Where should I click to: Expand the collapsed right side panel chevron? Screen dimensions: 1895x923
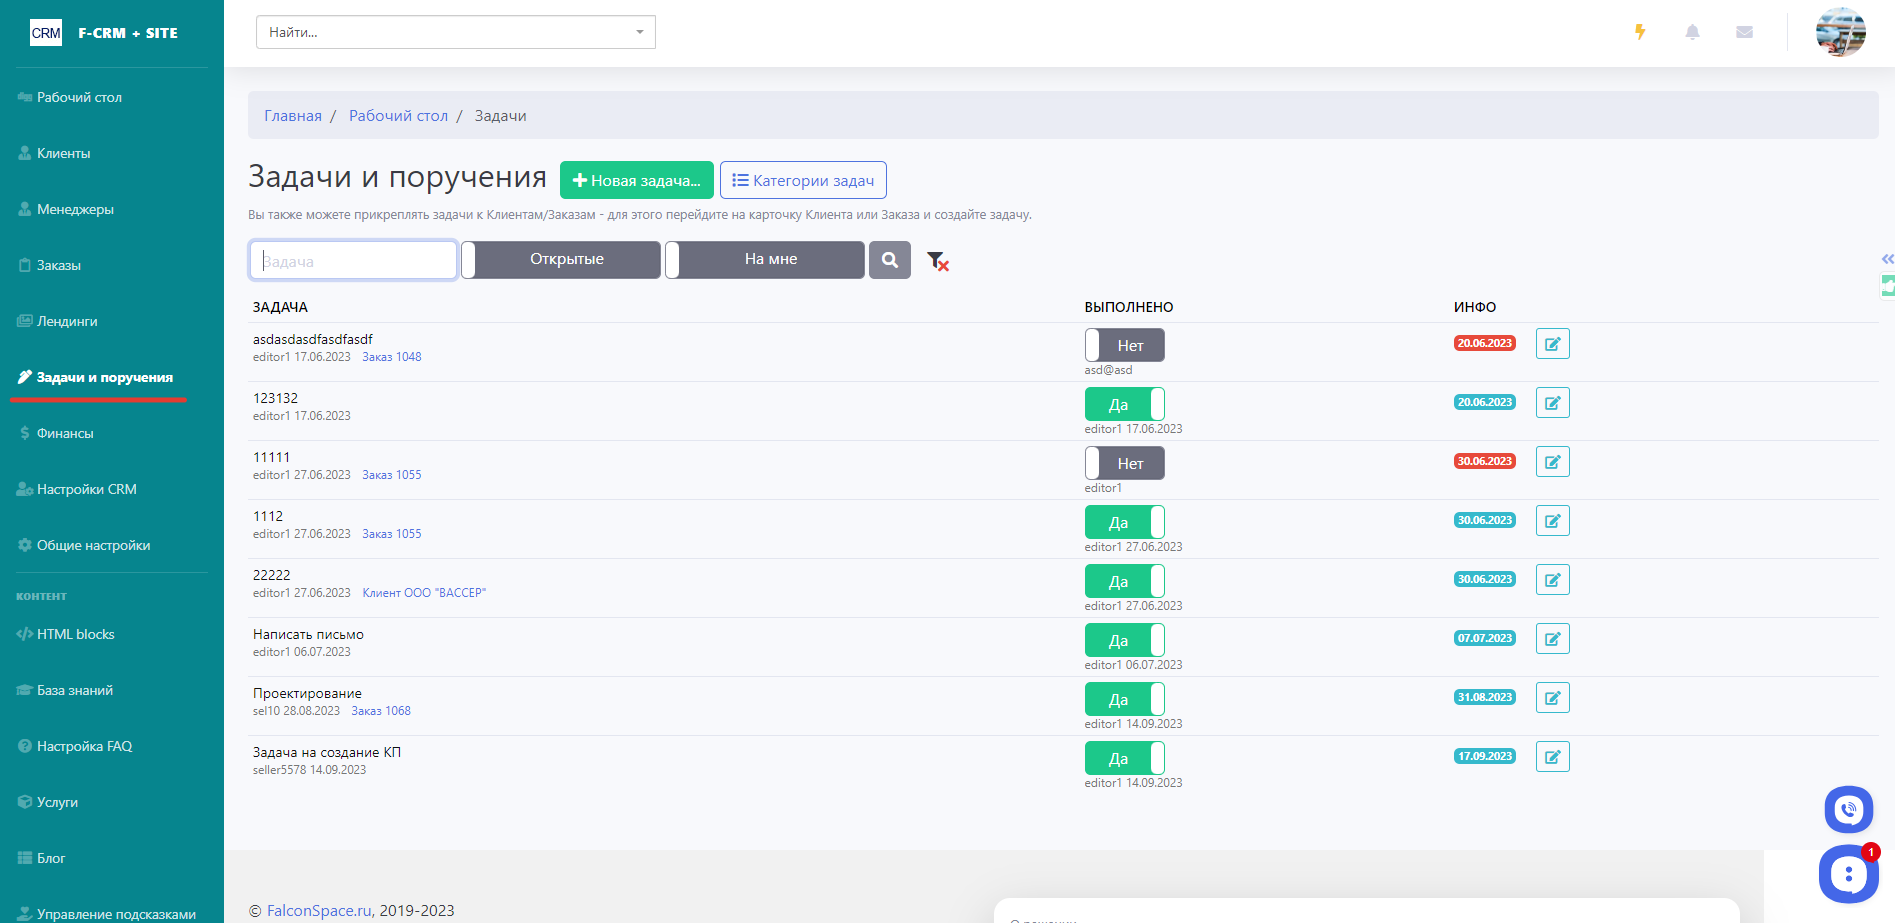[1887, 259]
